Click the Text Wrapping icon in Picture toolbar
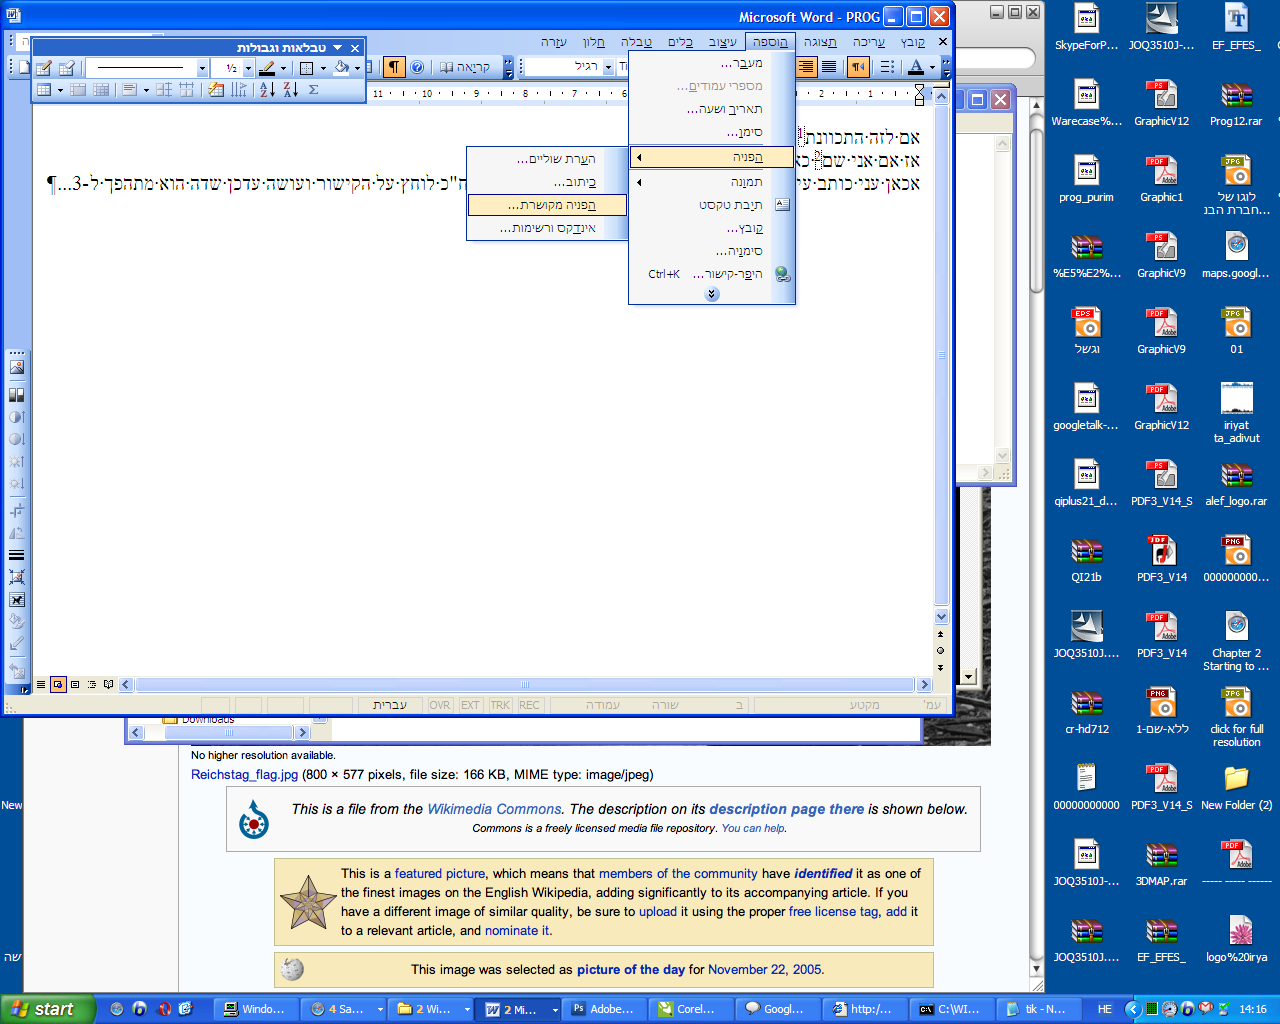 coord(16,600)
